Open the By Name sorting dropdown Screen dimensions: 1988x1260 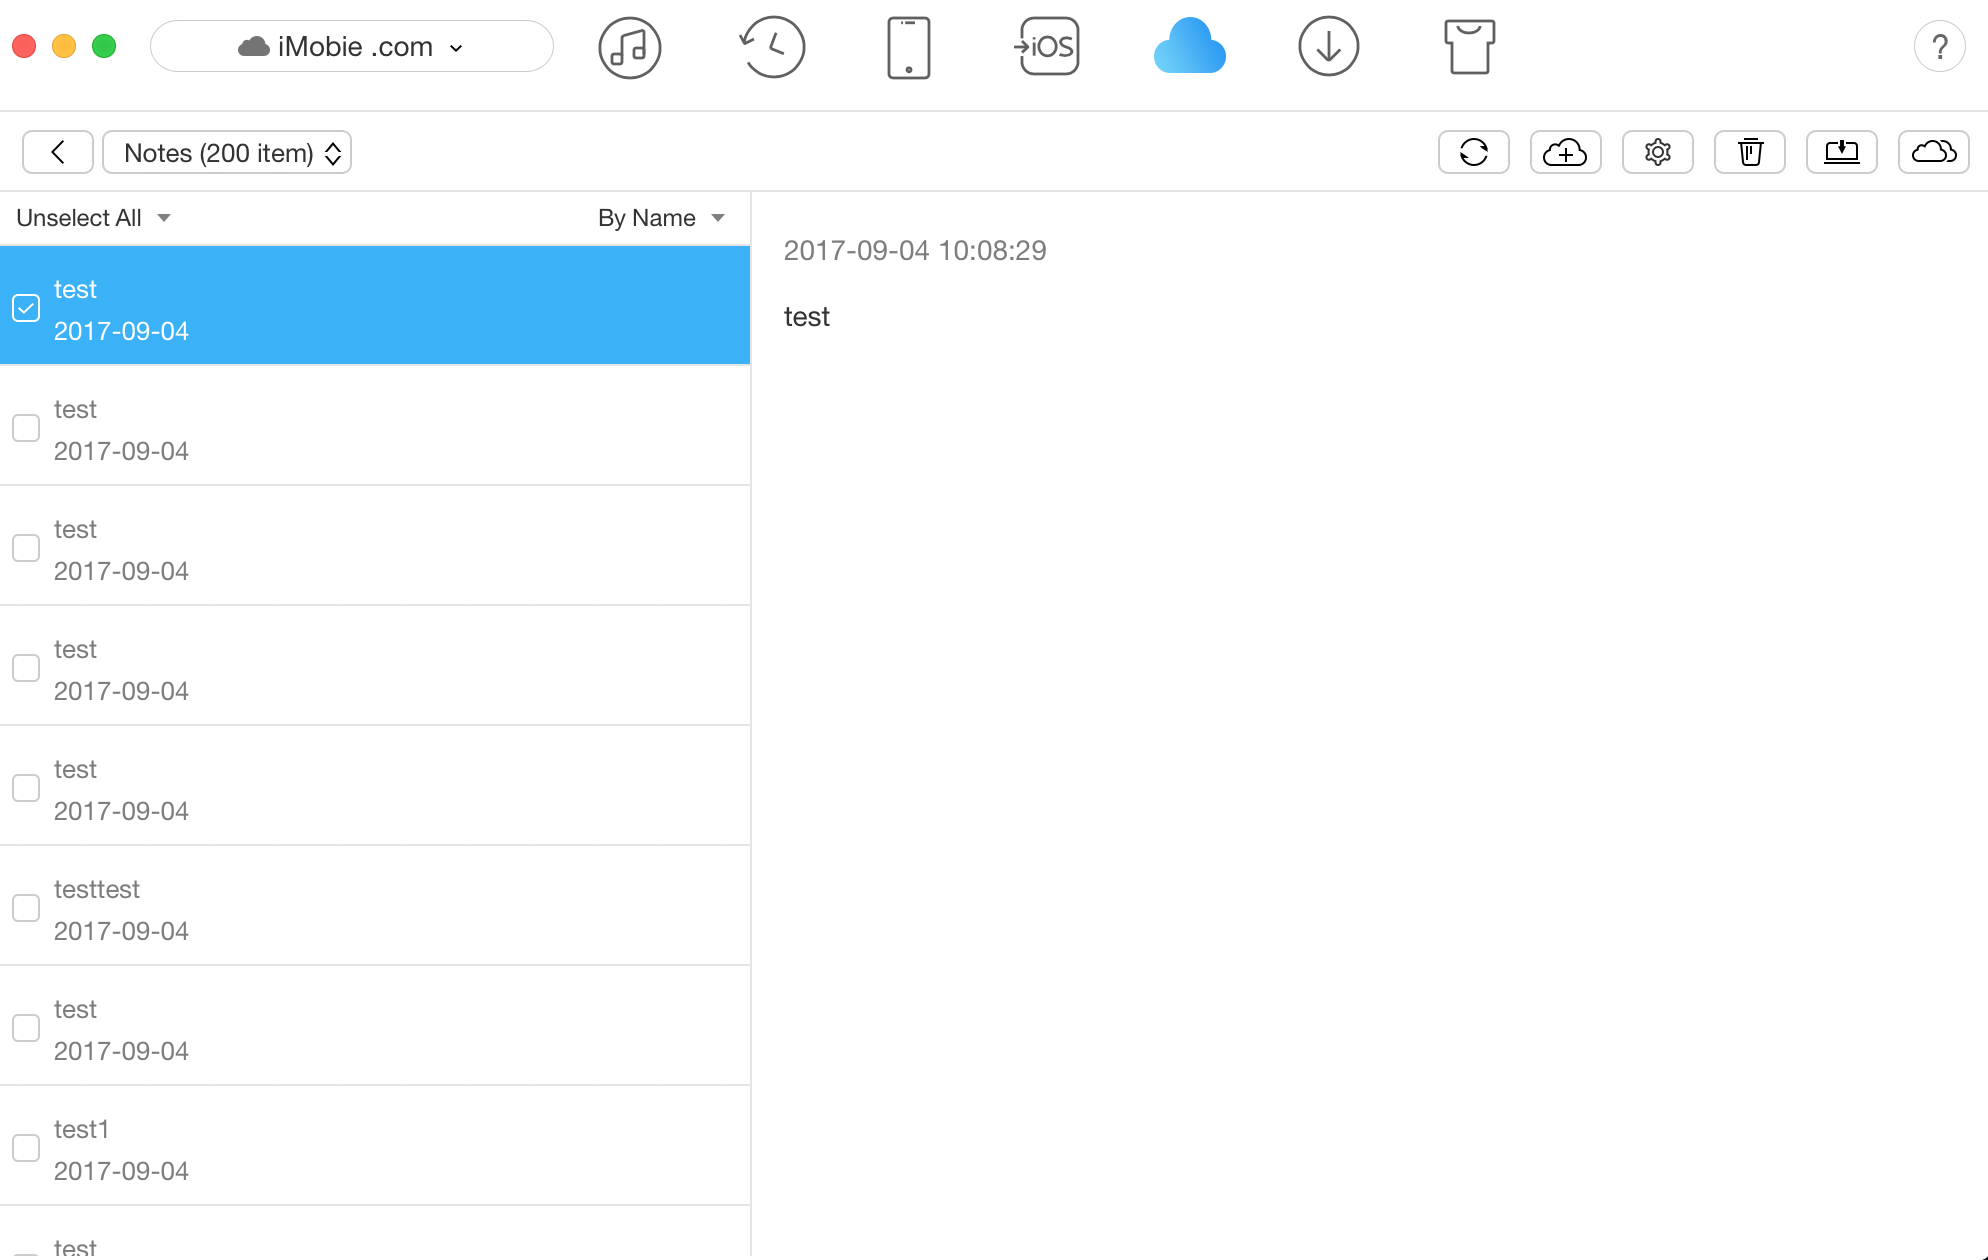661,217
